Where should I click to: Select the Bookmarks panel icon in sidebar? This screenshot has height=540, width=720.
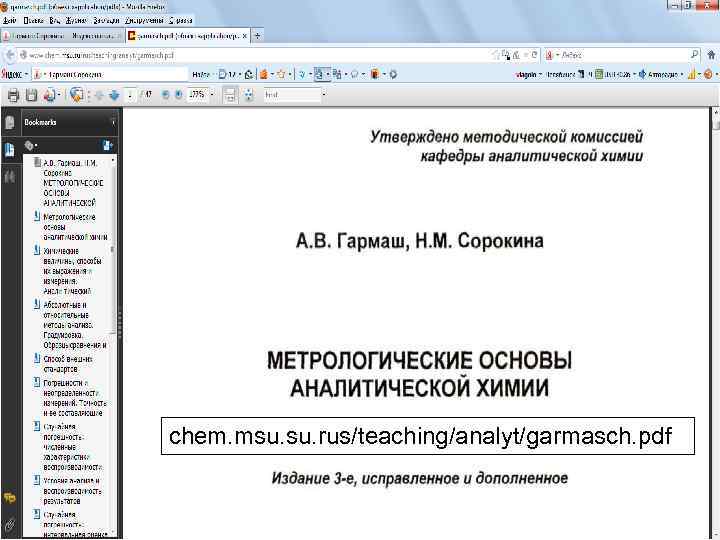[10, 150]
